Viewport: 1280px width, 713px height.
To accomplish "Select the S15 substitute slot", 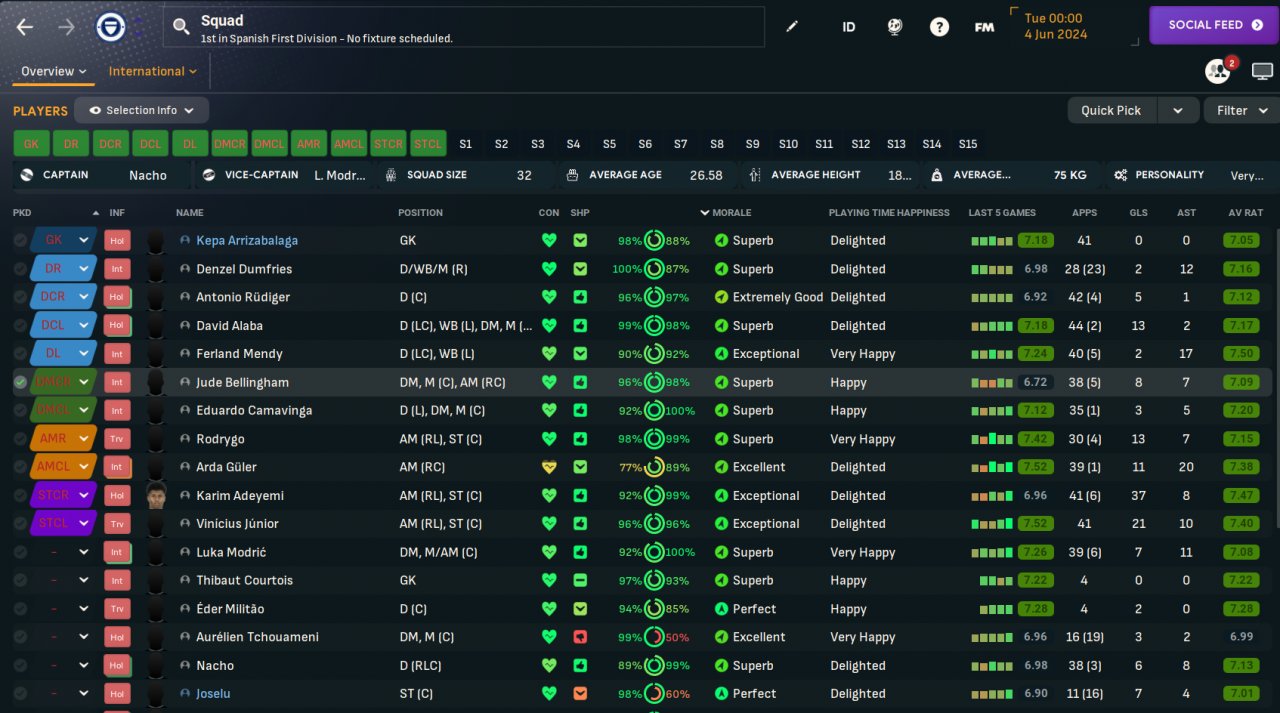I will 968,144.
